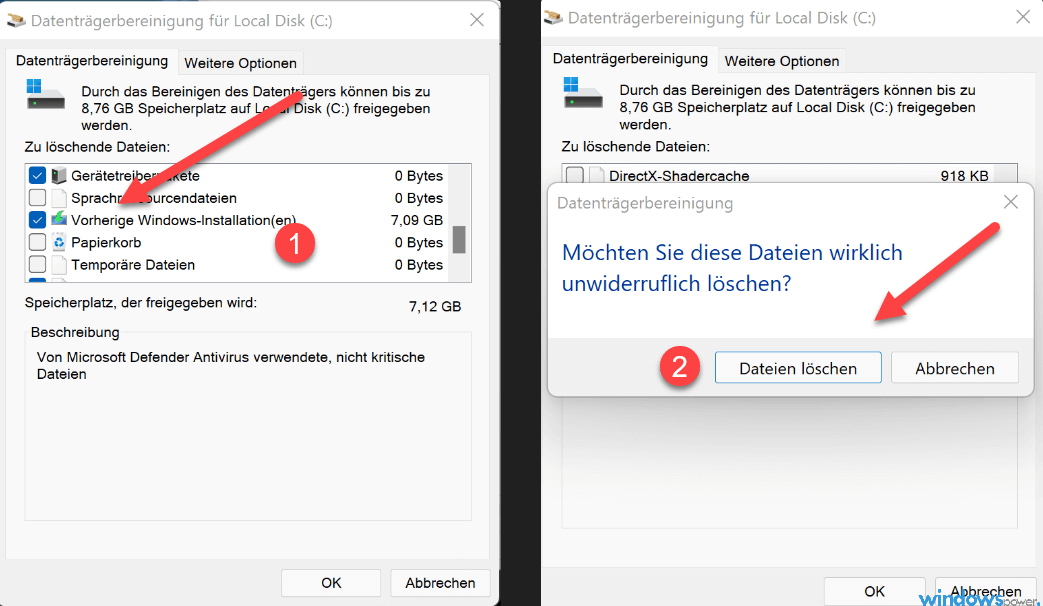The height and width of the screenshot is (606, 1043).
Task: Click the Vorherige Windows-Installation(en) icon
Action: pyautogui.click(x=57, y=220)
